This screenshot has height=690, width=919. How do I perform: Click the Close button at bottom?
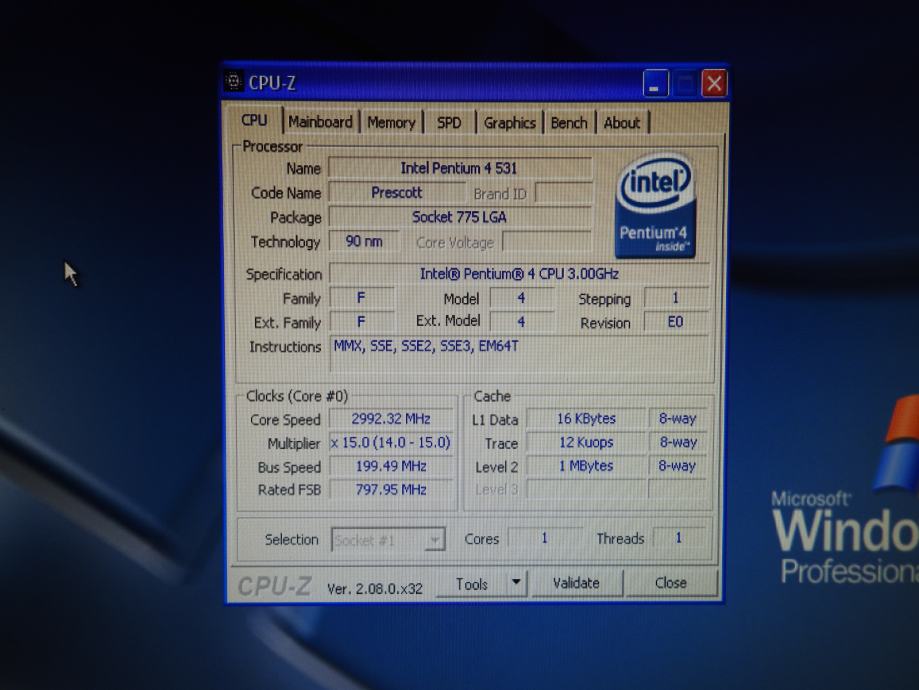[671, 583]
